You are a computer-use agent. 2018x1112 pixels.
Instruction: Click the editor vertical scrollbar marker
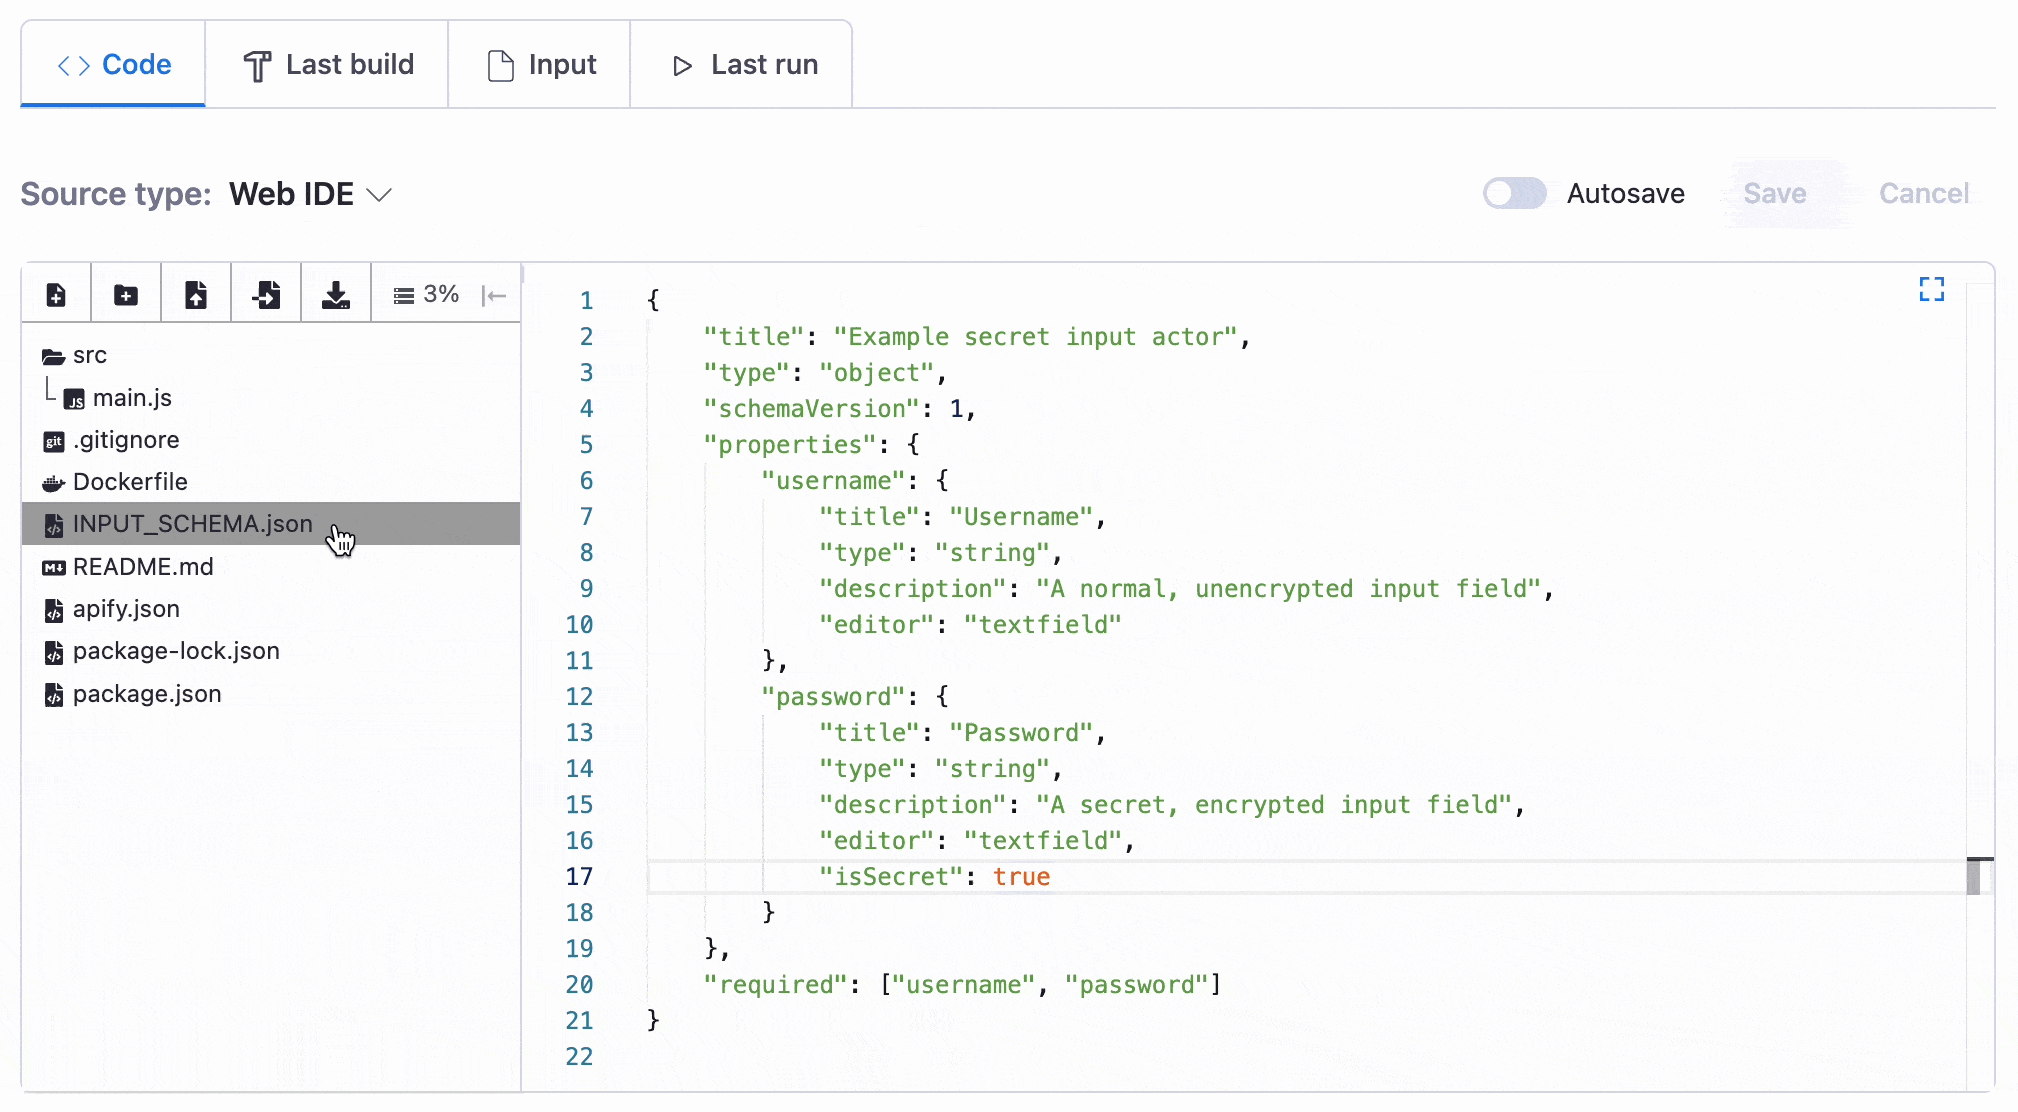(1973, 876)
